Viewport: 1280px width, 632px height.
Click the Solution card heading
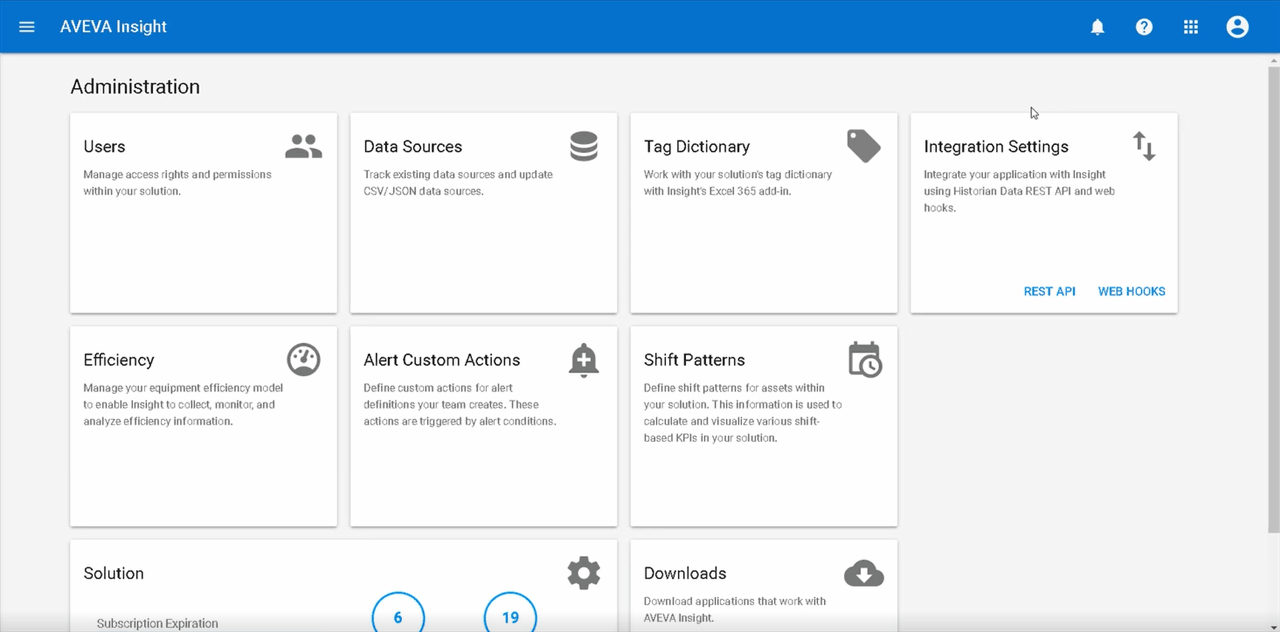114,573
